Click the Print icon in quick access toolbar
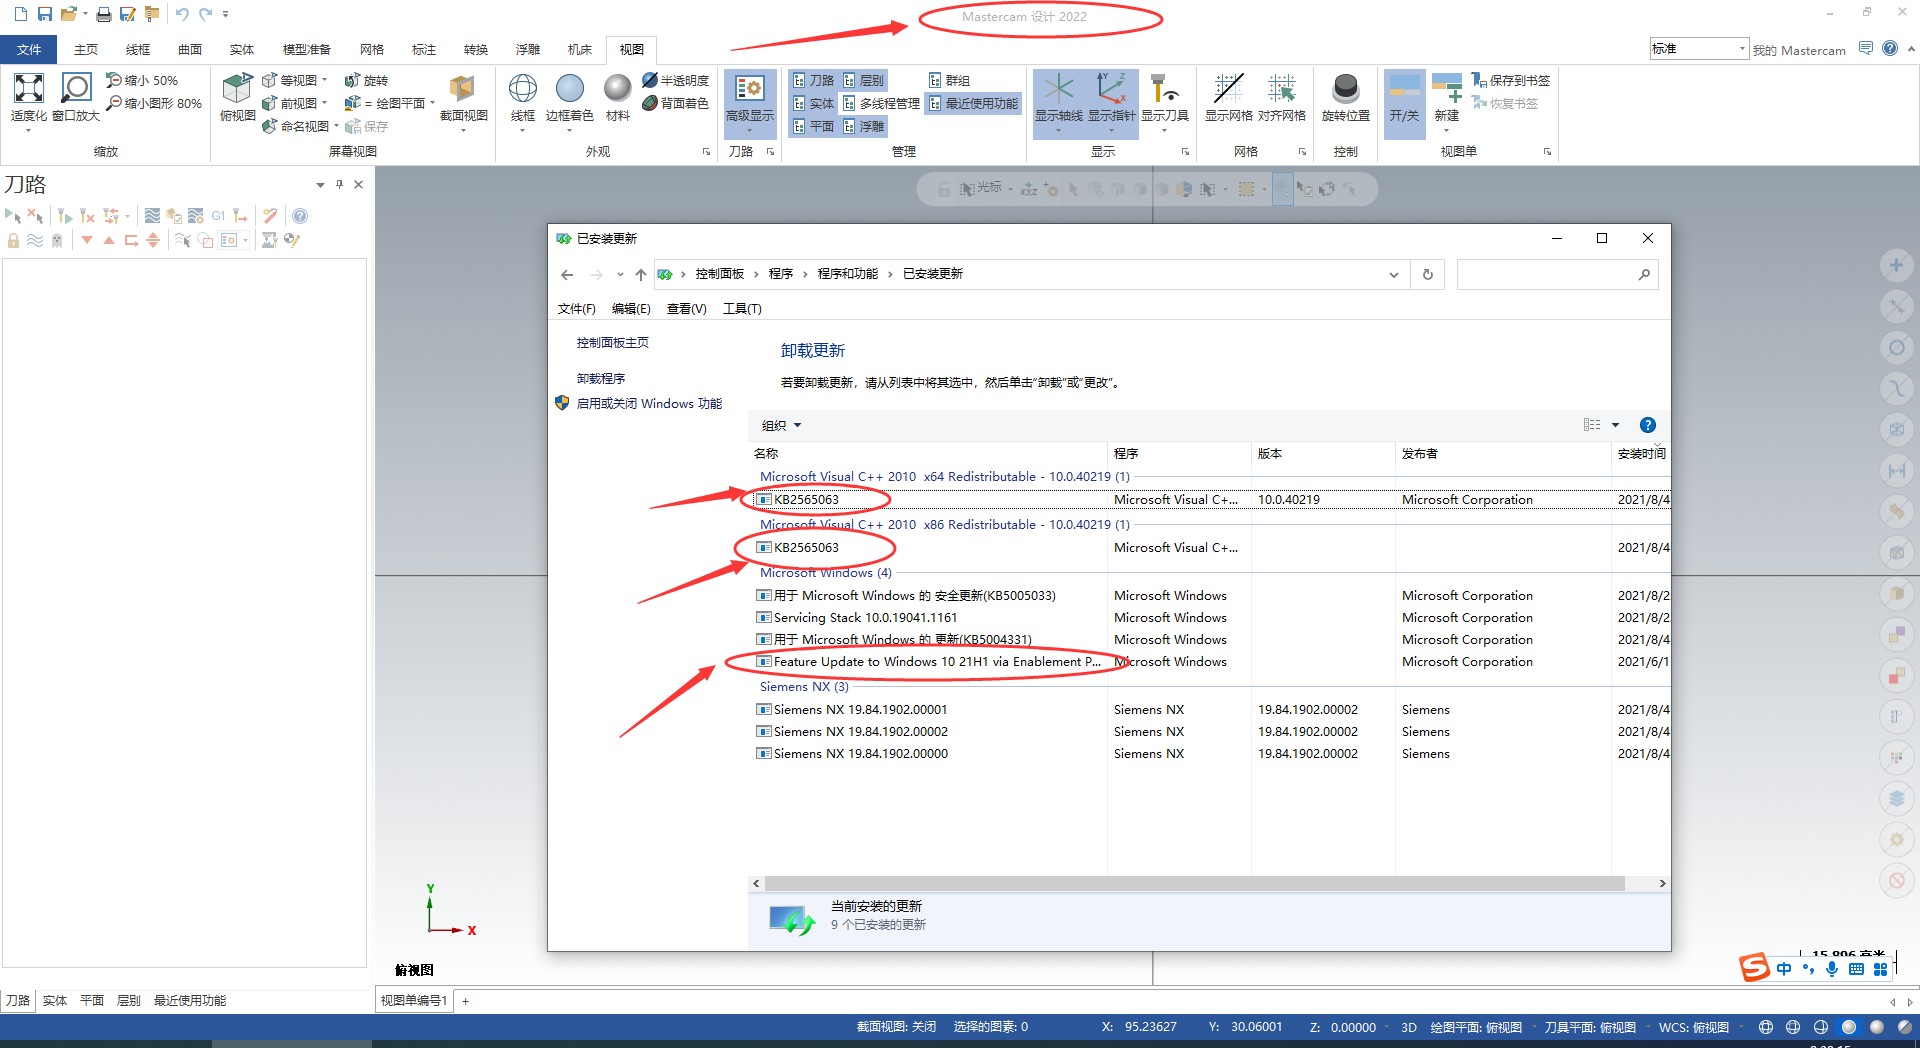Viewport: 1920px width, 1048px height. pos(103,14)
